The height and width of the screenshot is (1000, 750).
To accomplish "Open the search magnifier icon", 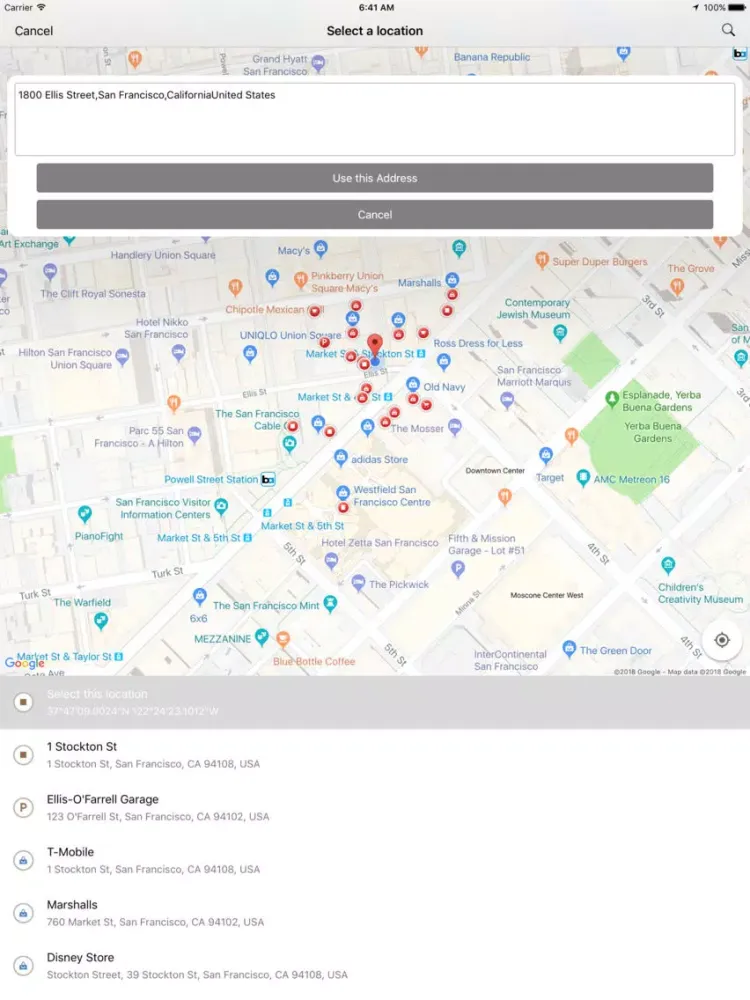I will click(728, 30).
